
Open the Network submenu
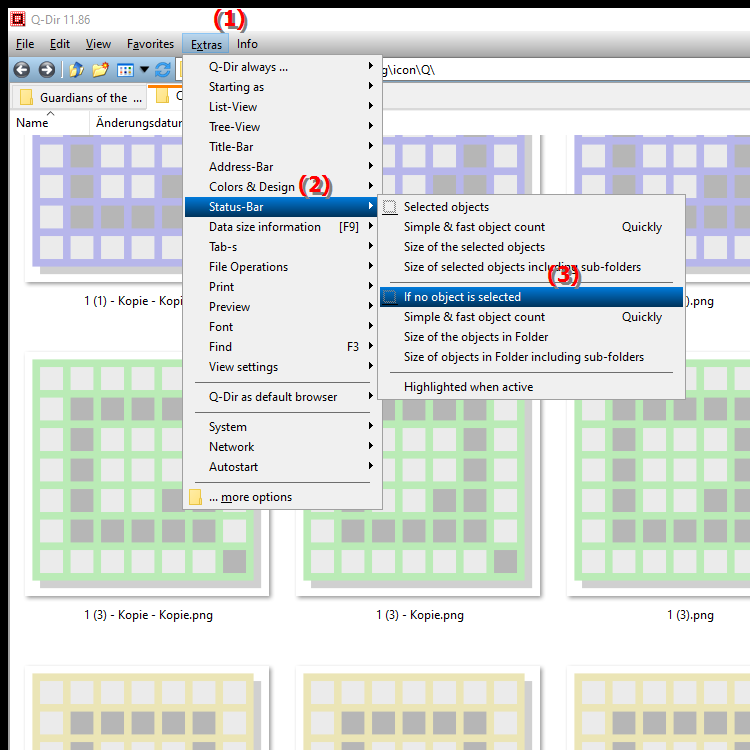[282, 447]
